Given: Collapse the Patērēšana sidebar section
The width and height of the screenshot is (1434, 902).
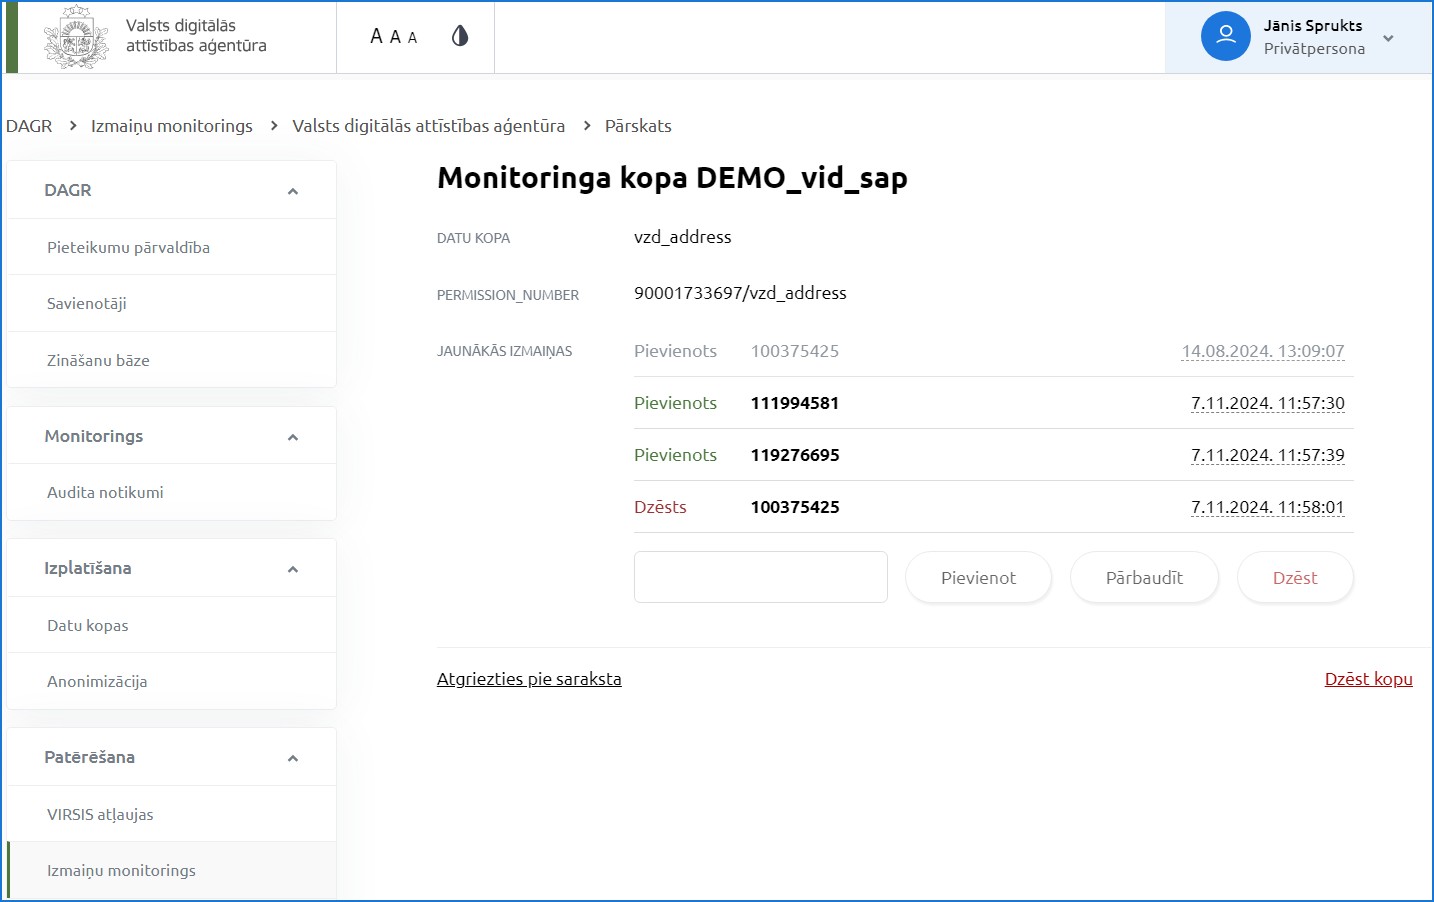Looking at the screenshot, I should [x=293, y=758].
